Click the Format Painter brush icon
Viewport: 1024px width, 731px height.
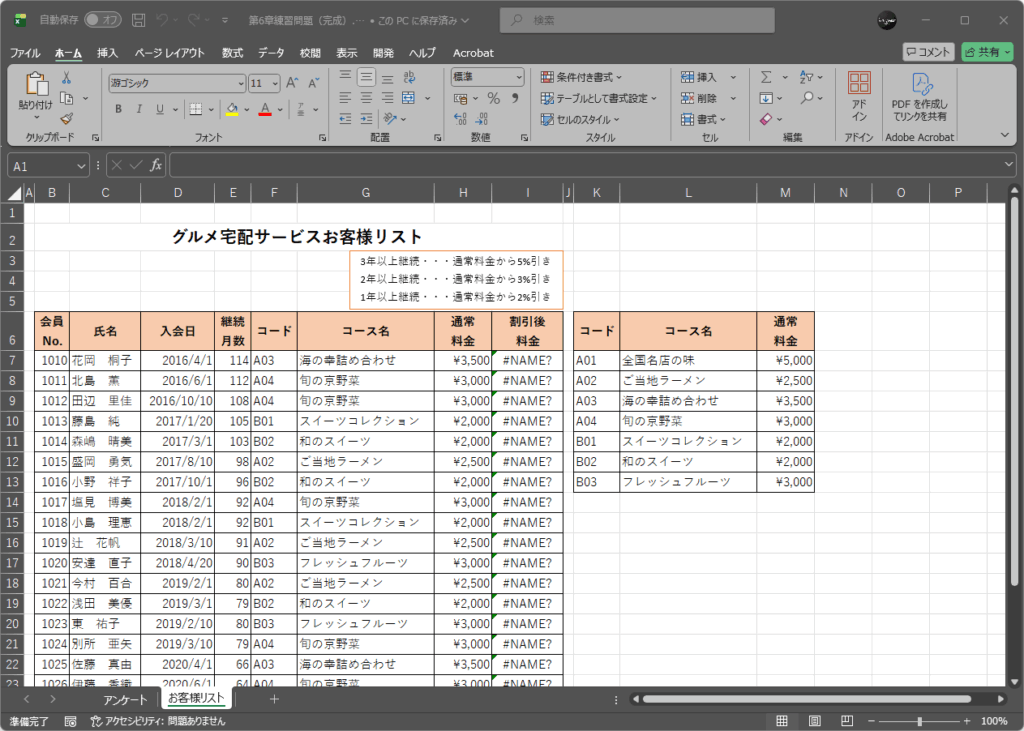[x=66, y=118]
